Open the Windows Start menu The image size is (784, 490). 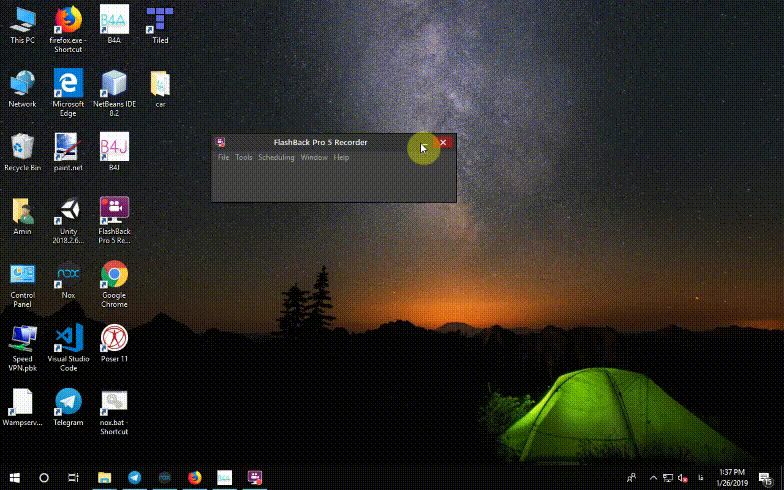tap(15, 478)
